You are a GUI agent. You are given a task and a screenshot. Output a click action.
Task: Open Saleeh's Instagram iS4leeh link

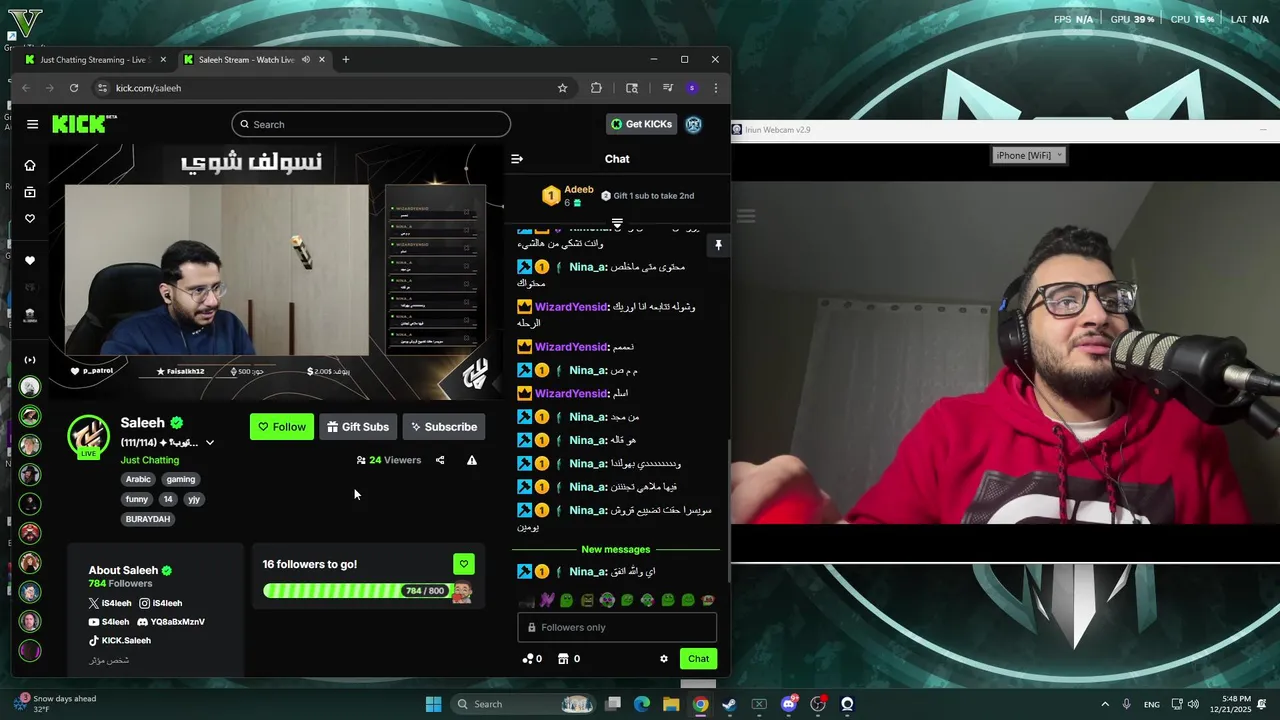[x=160, y=603]
